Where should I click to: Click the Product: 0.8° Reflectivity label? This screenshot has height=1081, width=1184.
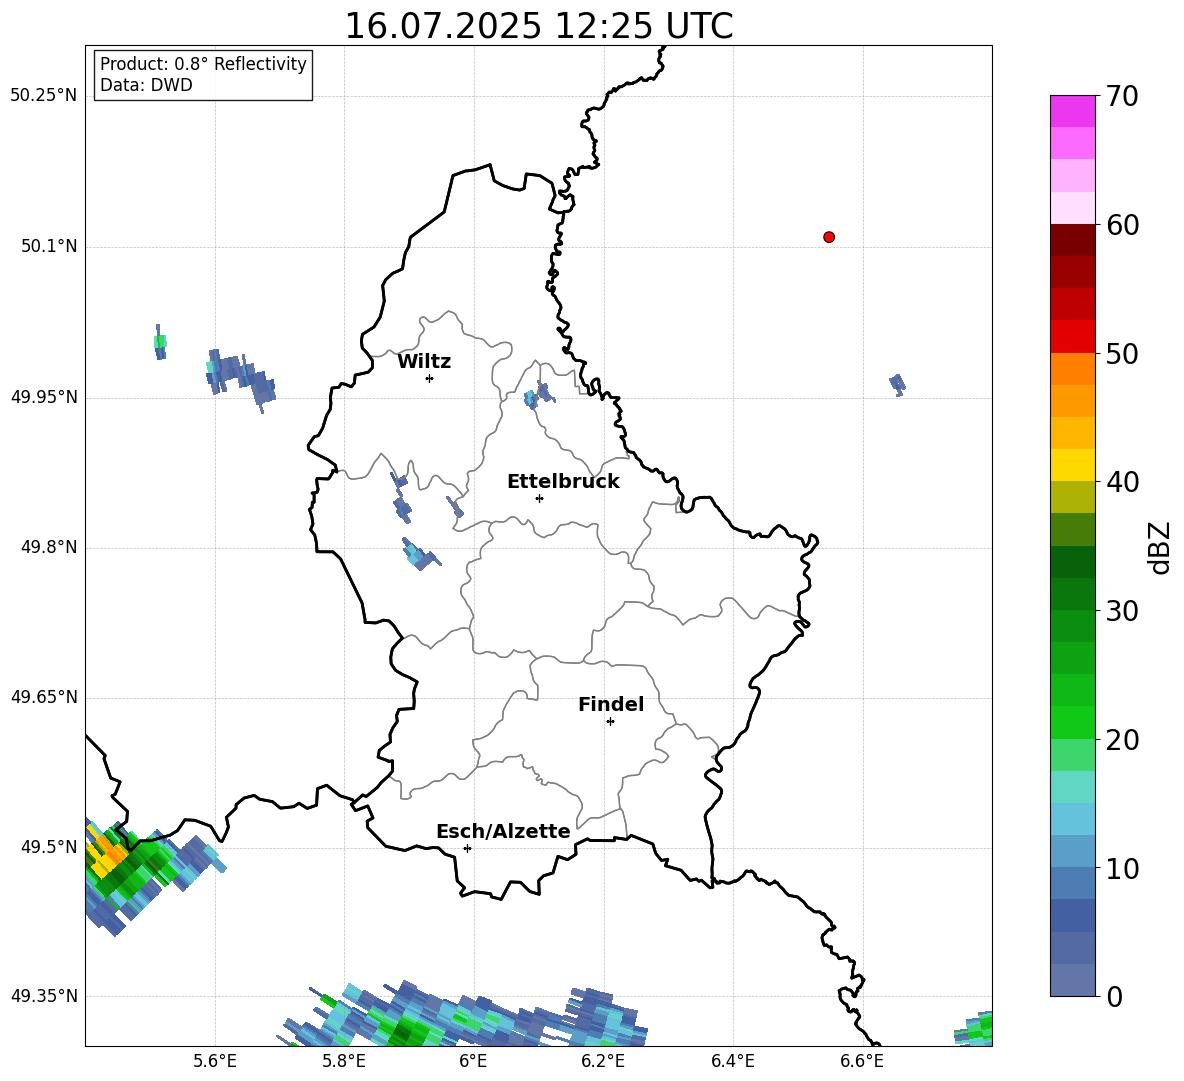click(203, 63)
